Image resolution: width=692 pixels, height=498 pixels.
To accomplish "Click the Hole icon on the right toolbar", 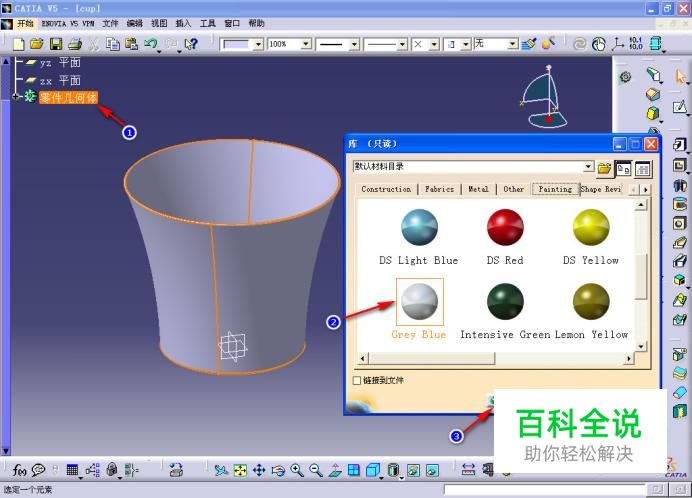I will [680, 223].
